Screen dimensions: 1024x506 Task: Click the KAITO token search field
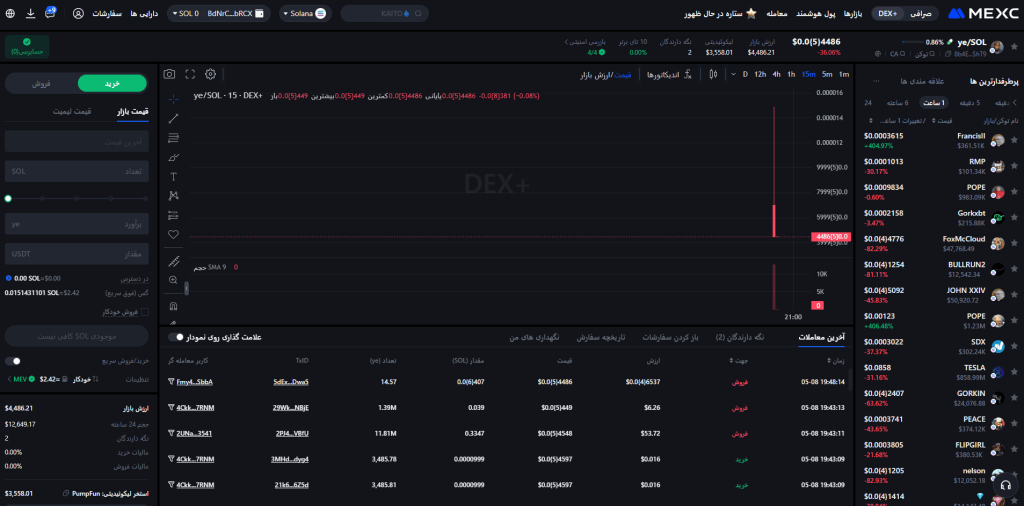click(x=385, y=13)
